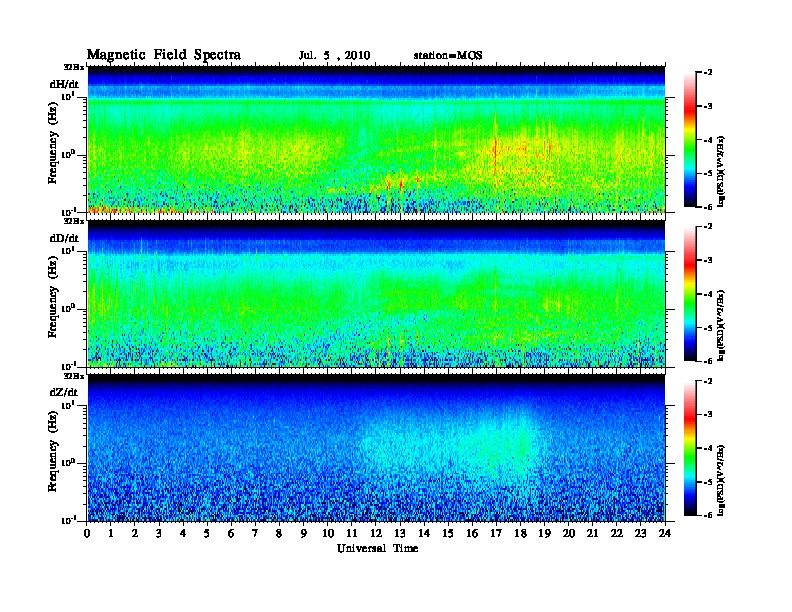Viewport: 792px width, 612px height.
Task: Click the 10^-1 frequency tick of the bottom panel
Action: coord(68,520)
